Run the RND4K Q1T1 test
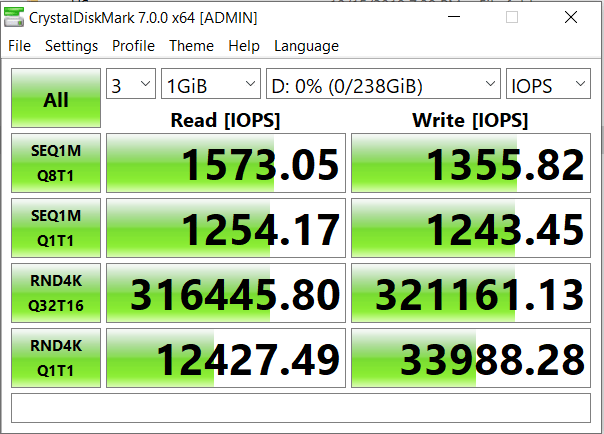The image size is (604, 434). coord(56,358)
